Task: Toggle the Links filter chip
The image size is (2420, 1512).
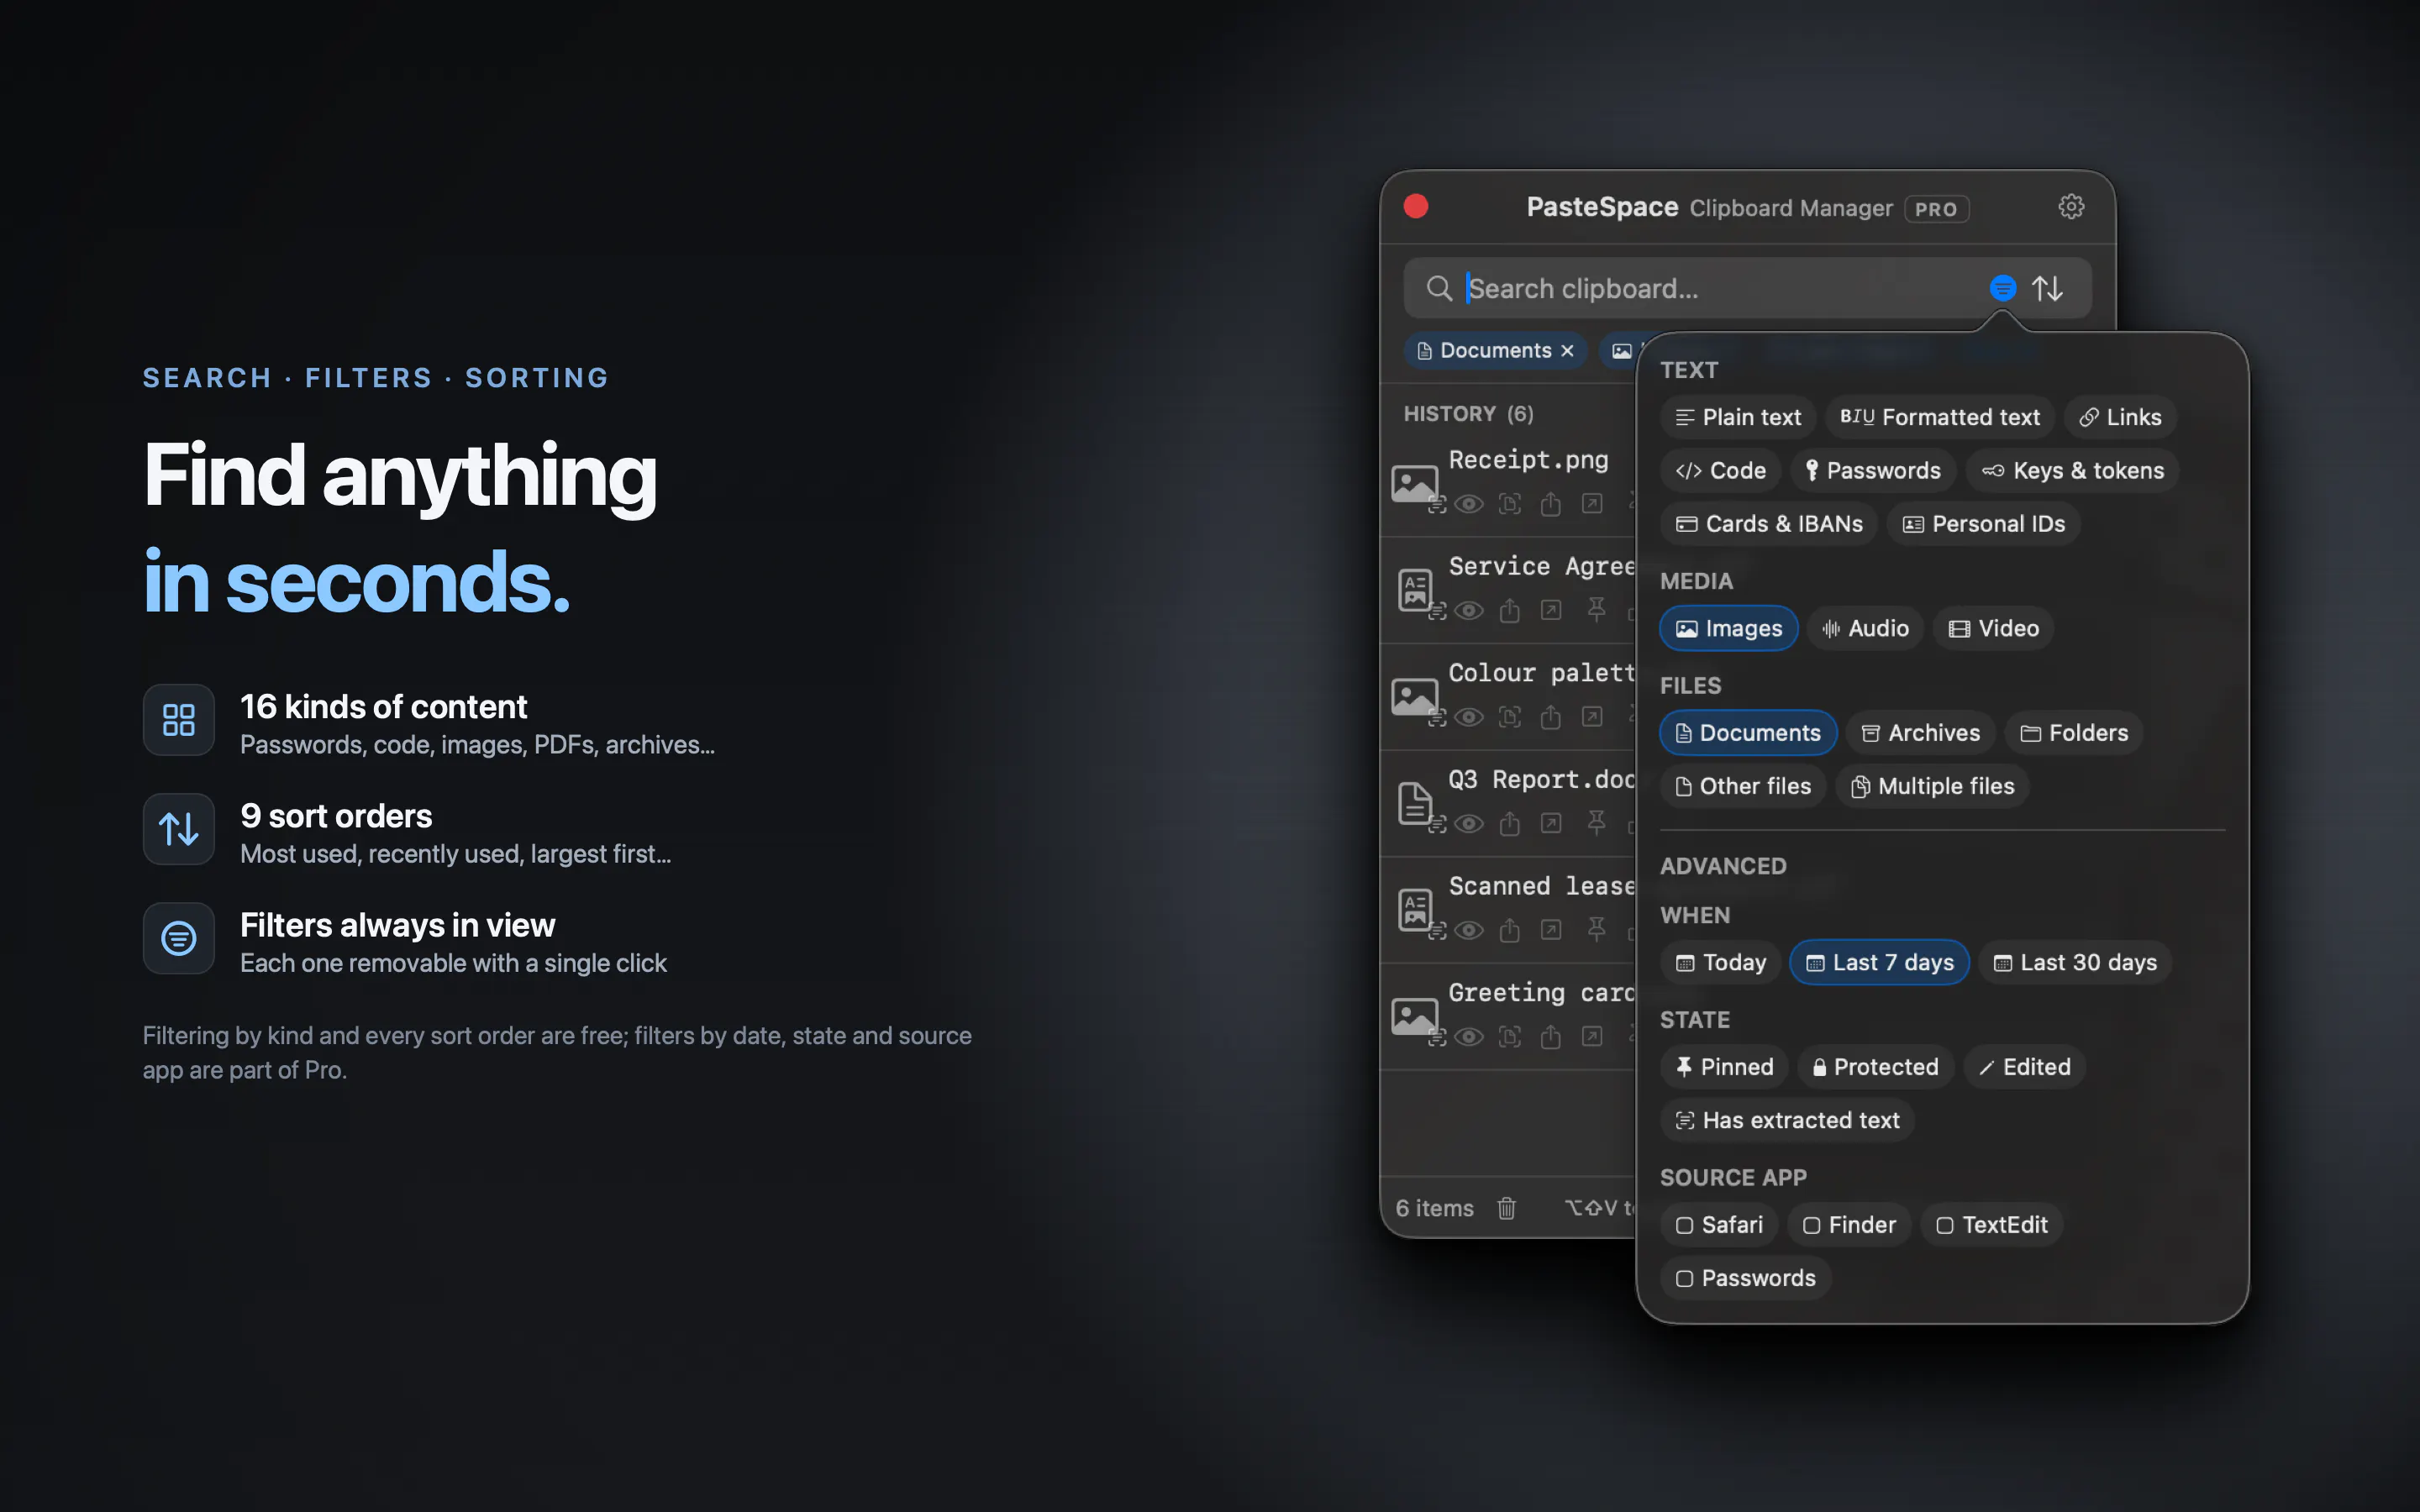Action: [x=2120, y=417]
